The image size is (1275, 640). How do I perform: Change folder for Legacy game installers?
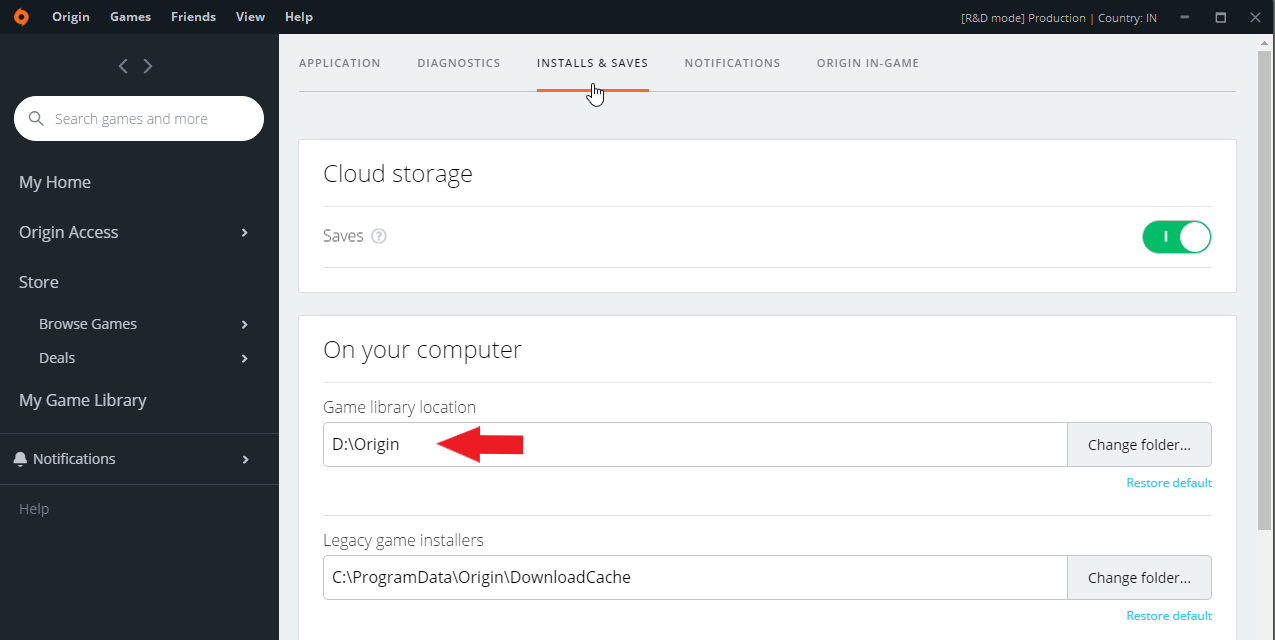1139,578
